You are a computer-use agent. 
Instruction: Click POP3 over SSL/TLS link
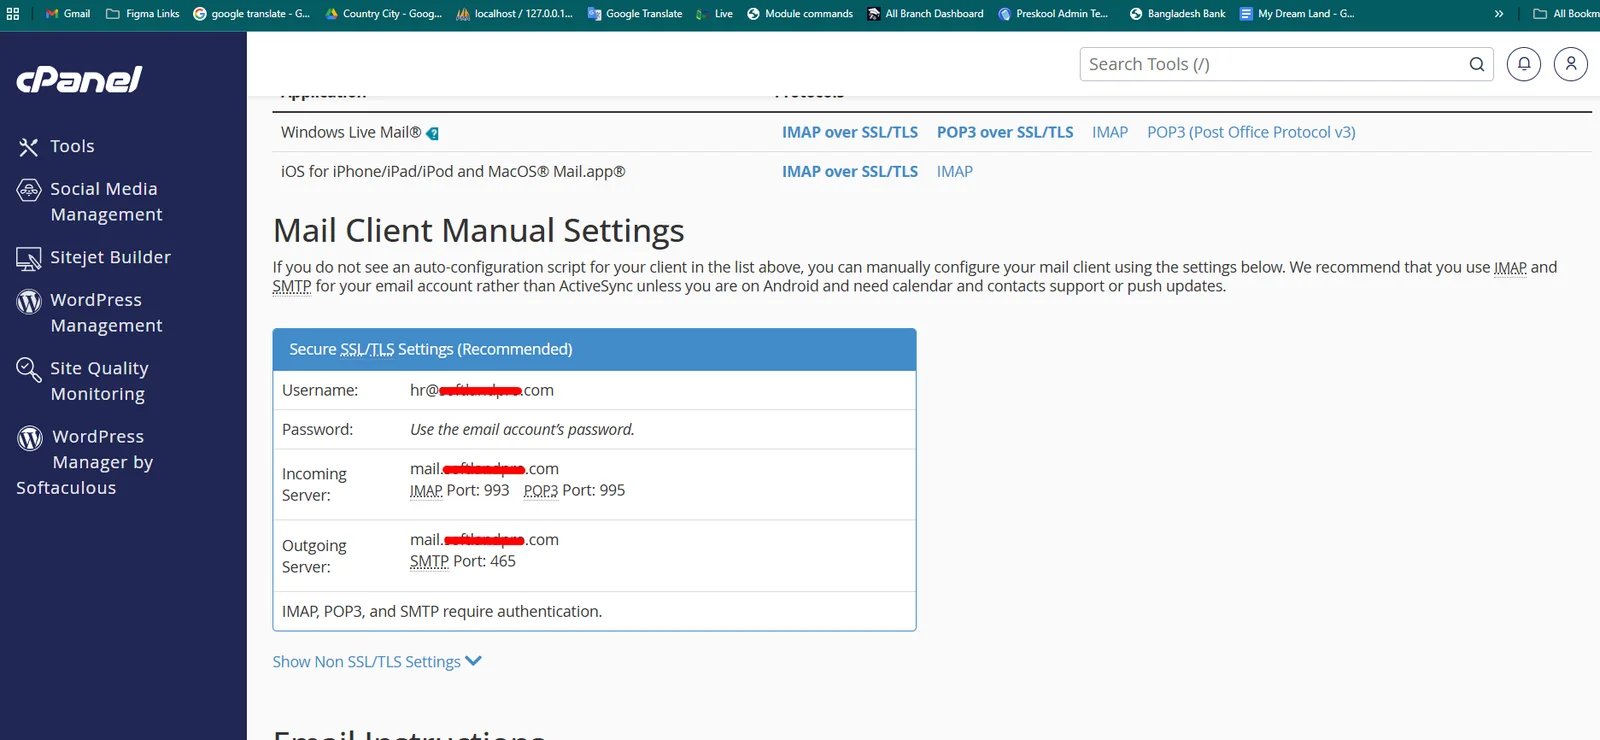(x=1004, y=132)
